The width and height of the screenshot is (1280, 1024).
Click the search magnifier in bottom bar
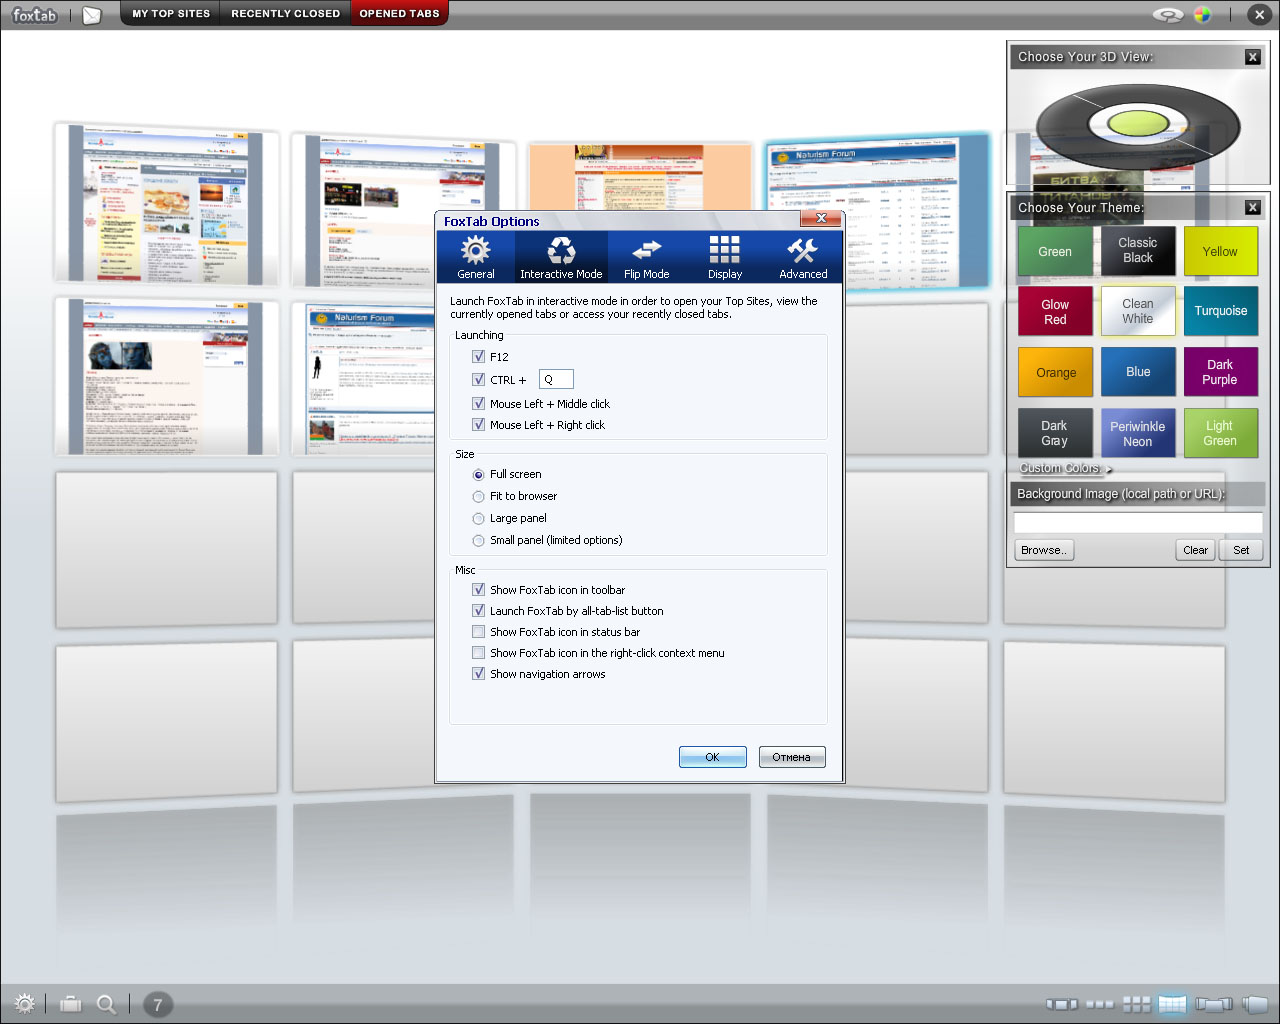[106, 1004]
